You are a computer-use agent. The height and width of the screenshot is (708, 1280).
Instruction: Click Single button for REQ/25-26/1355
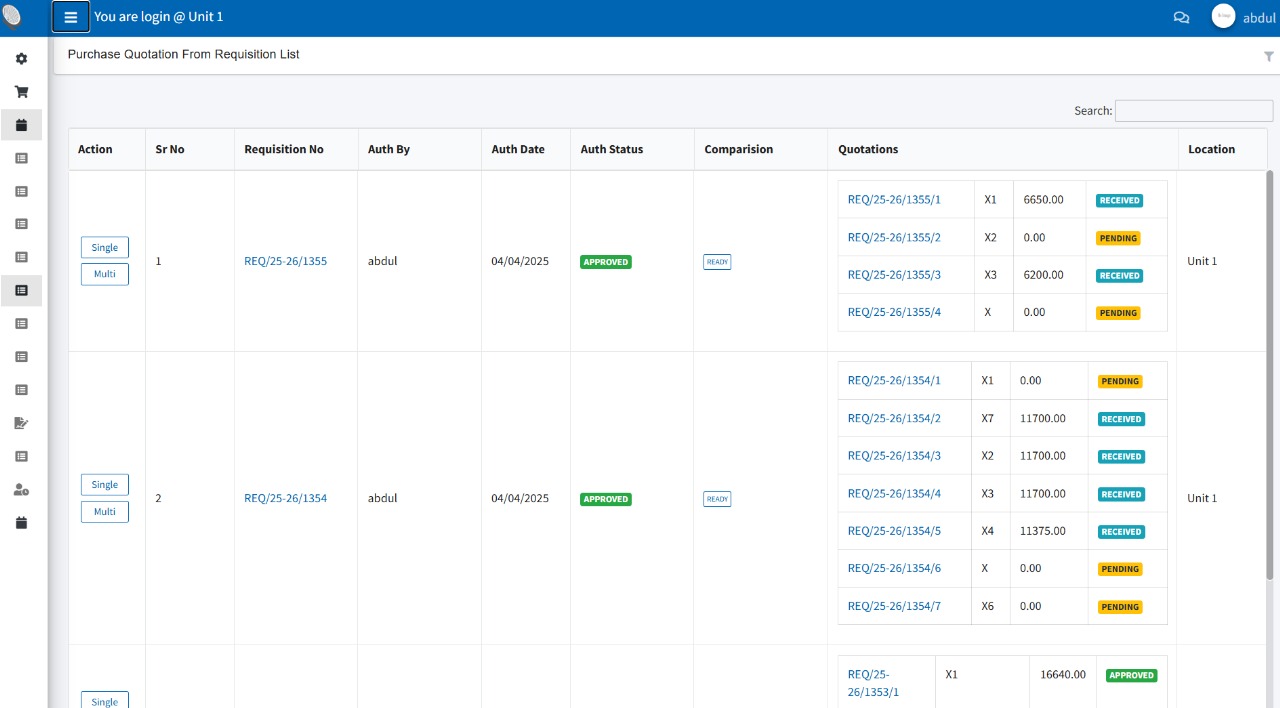click(x=105, y=247)
